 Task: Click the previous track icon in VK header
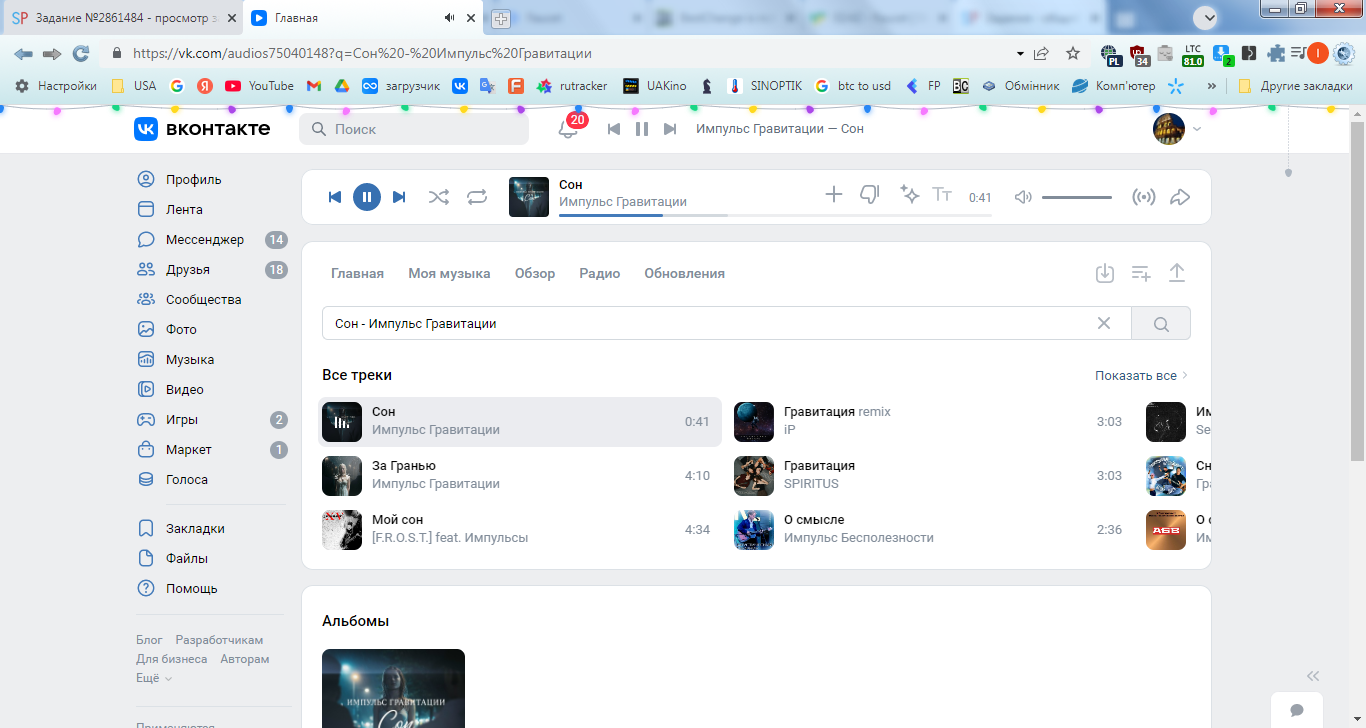click(614, 129)
